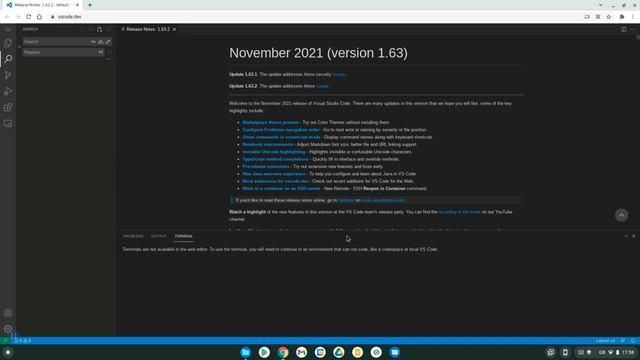Open the Remote Explorer view

(8, 123)
